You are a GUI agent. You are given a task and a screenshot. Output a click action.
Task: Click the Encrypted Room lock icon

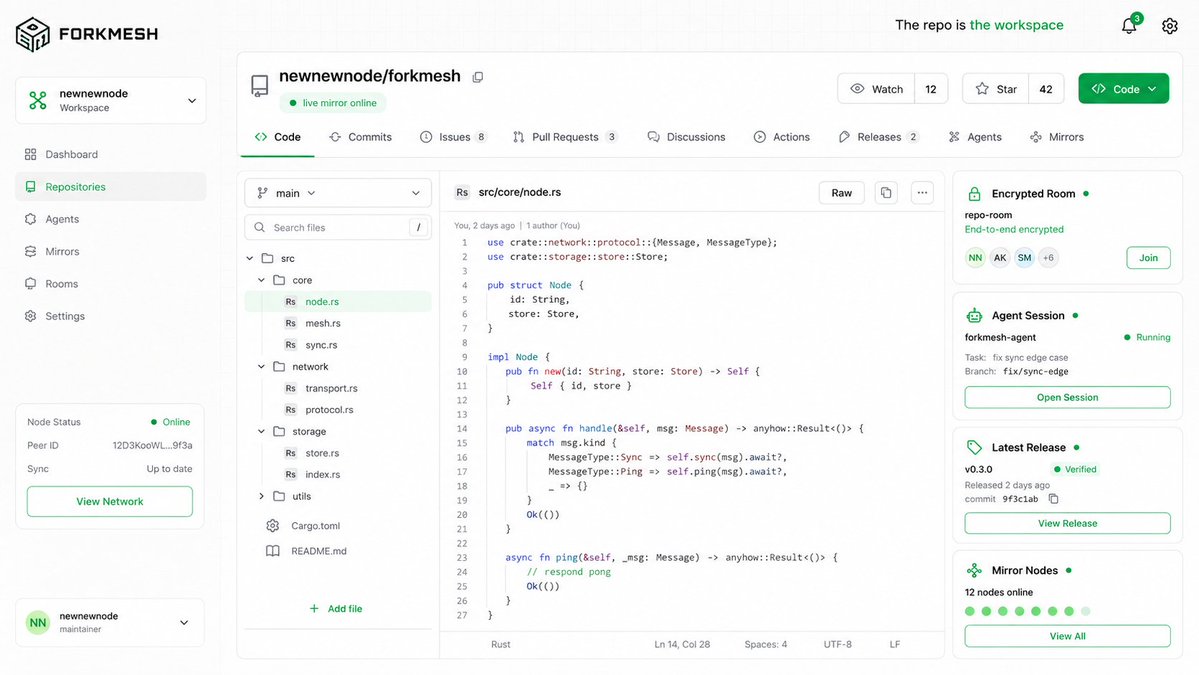click(x=974, y=194)
